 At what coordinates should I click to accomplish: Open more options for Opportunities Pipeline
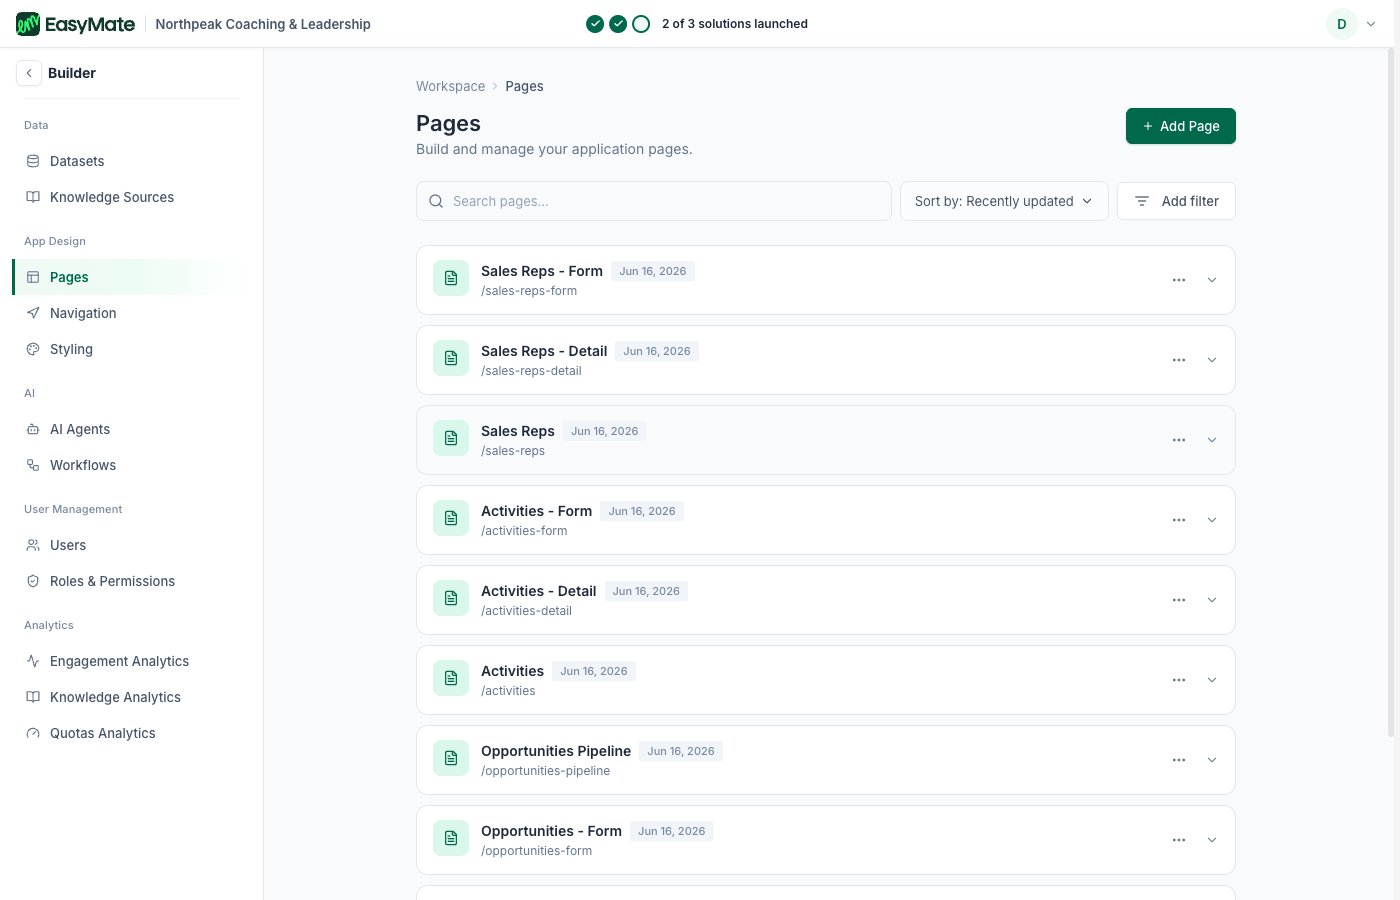click(1179, 760)
